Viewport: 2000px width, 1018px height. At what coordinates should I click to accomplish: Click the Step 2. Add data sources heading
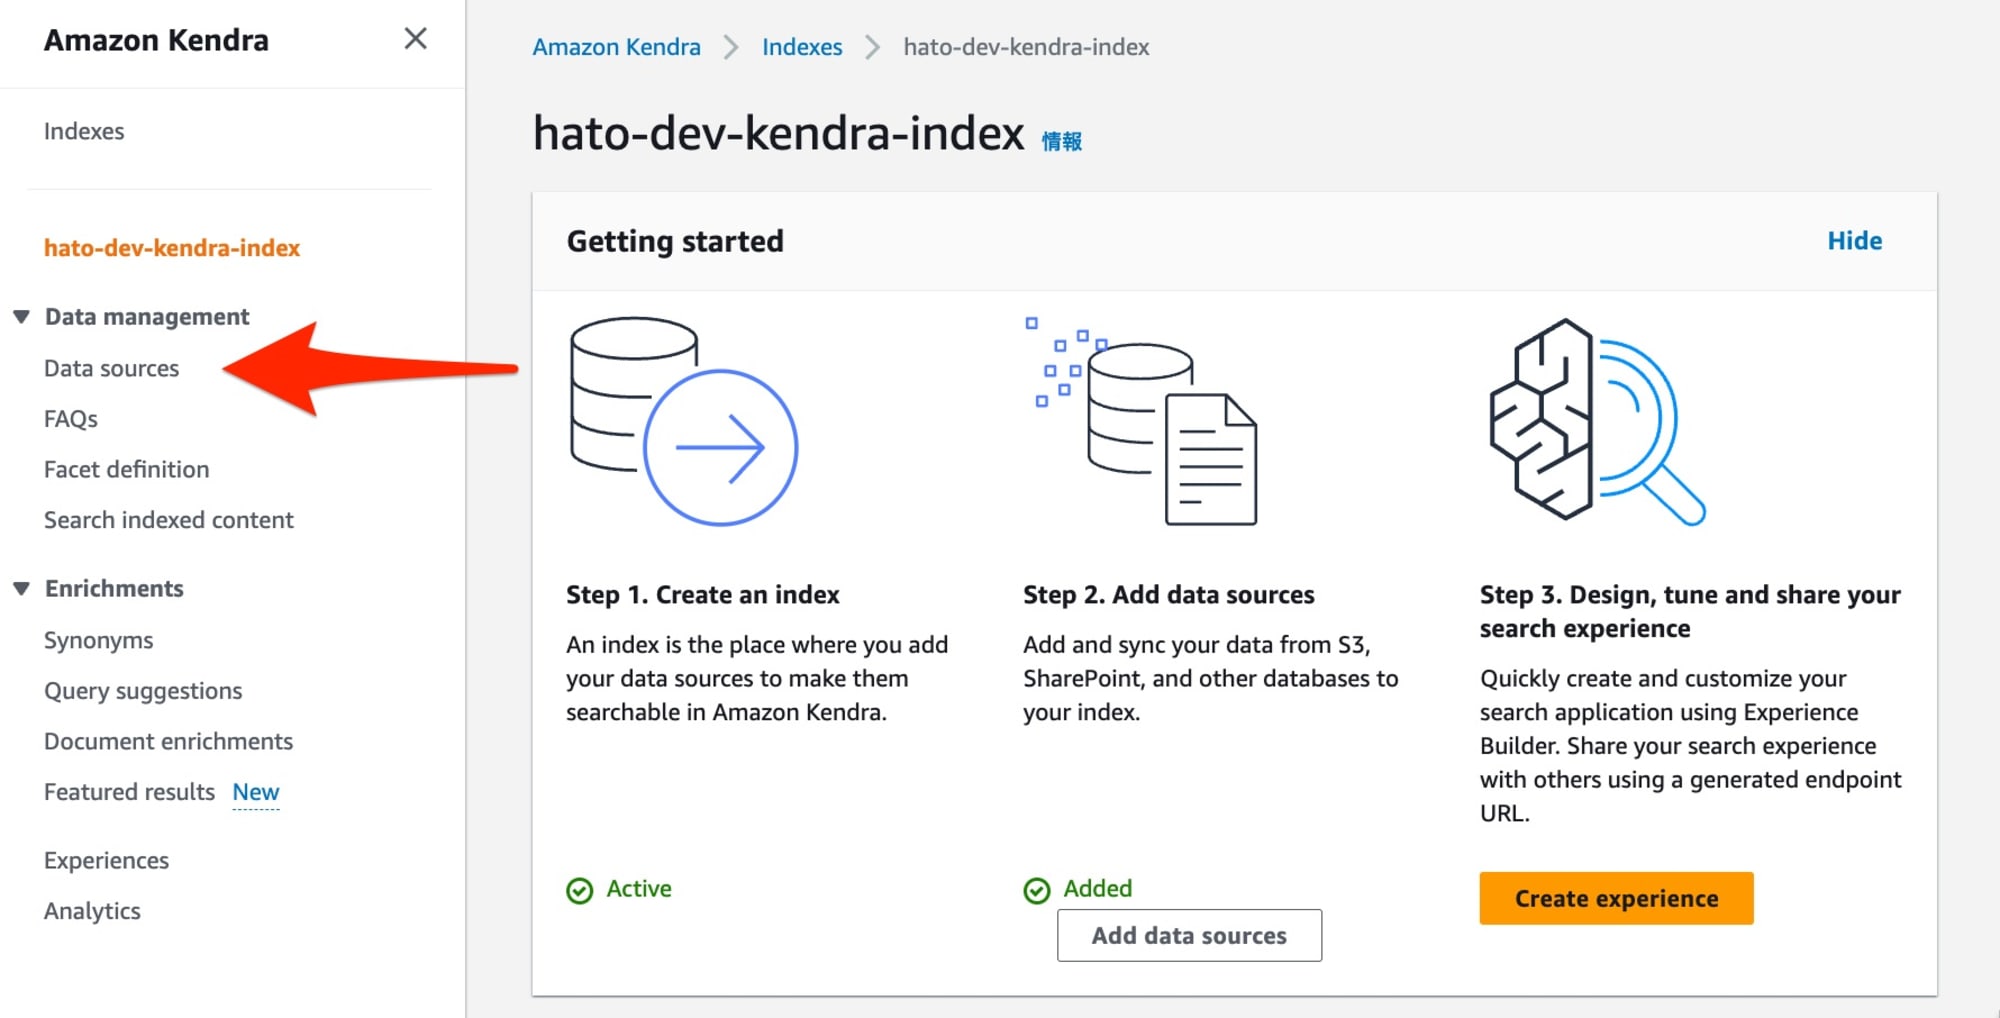pyautogui.click(x=1169, y=595)
